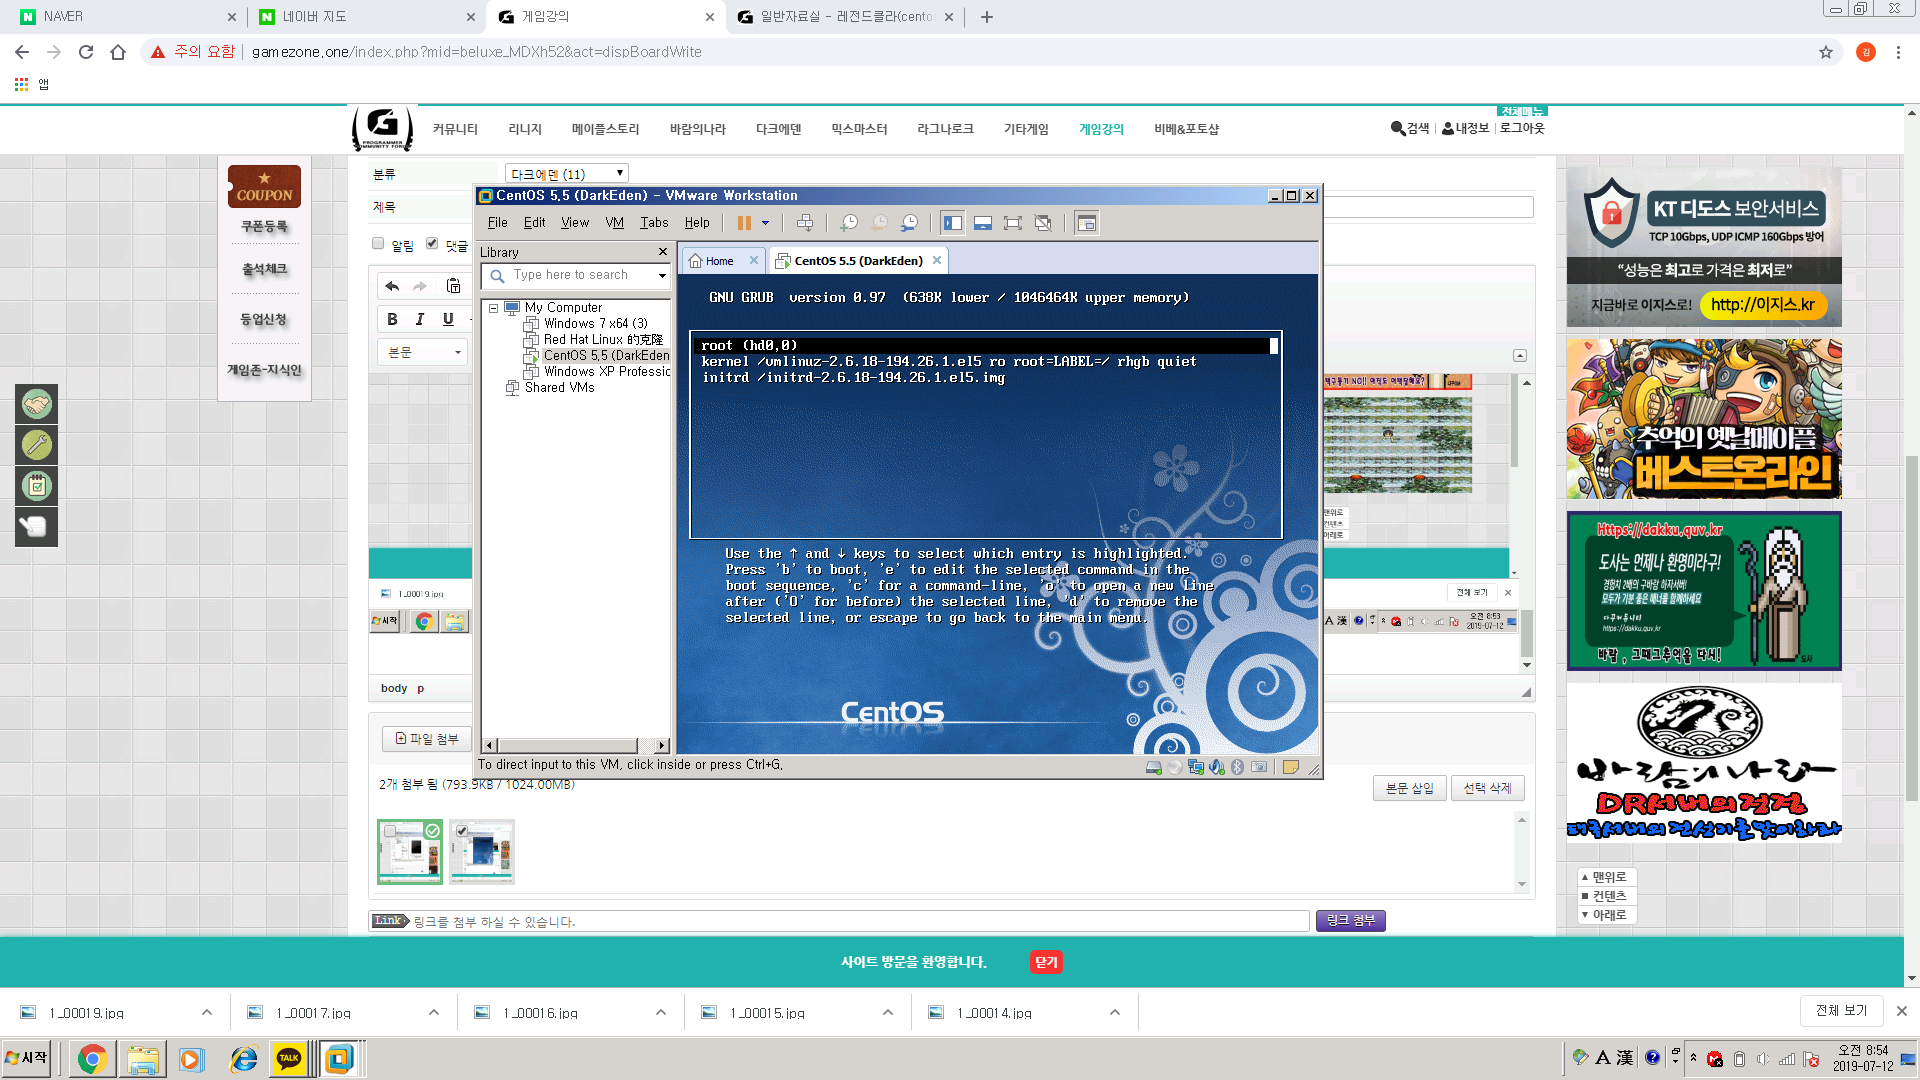This screenshot has width=1920, height=1080.
Task: Click the 파일 첨부 file attach button
Action: coord(427,739)
